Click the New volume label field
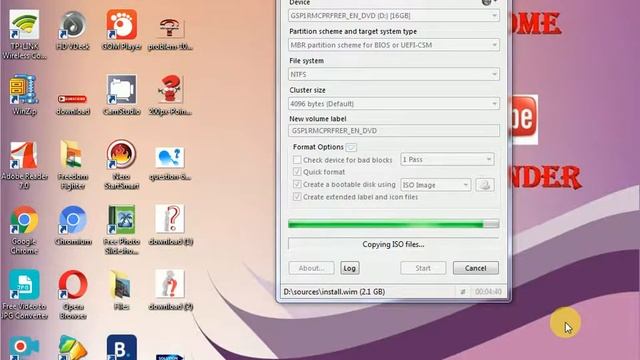Screen dimensions: 640x360 pos(393,131)
